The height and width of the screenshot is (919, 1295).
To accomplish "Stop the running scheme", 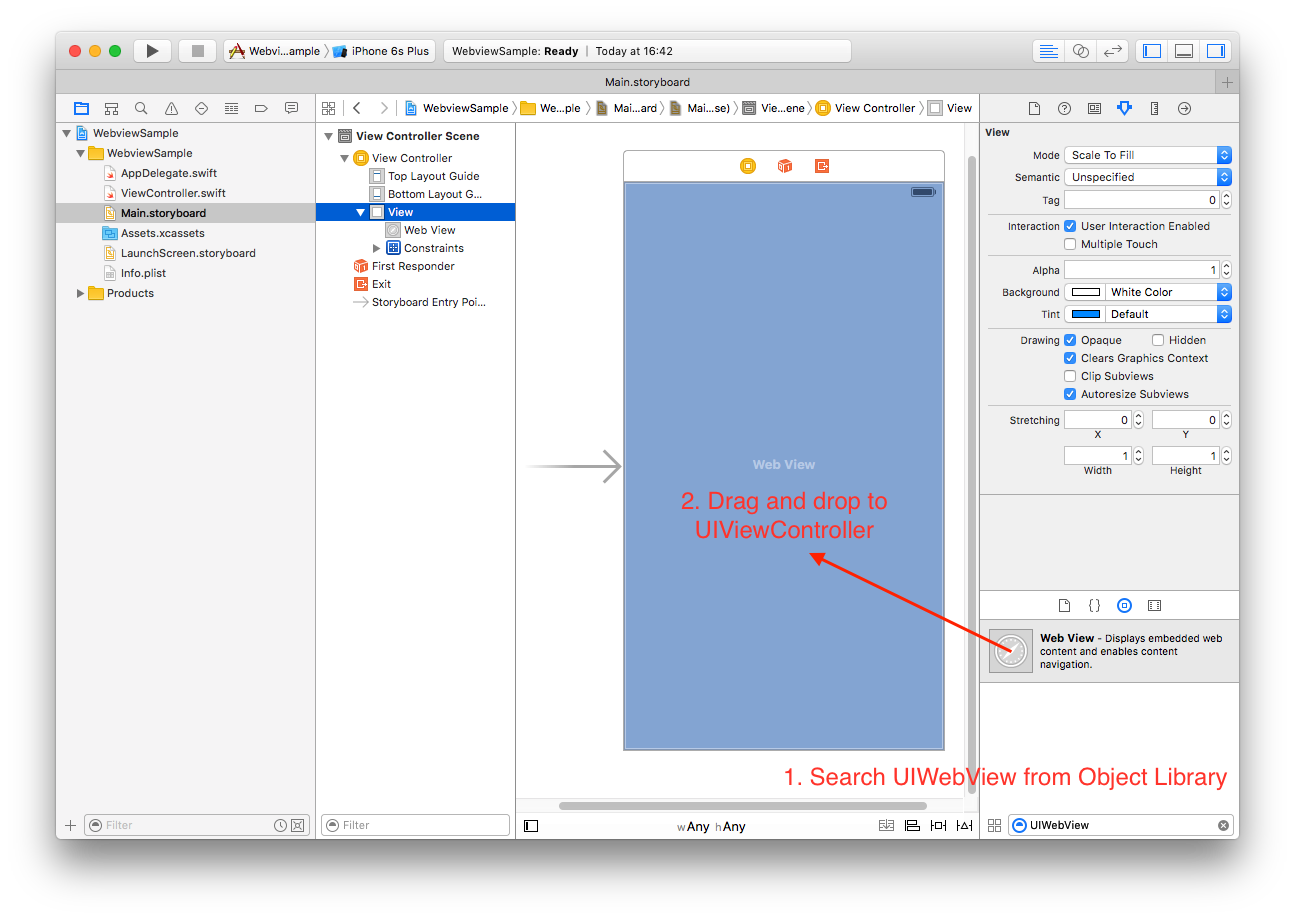I will point(198,51).
